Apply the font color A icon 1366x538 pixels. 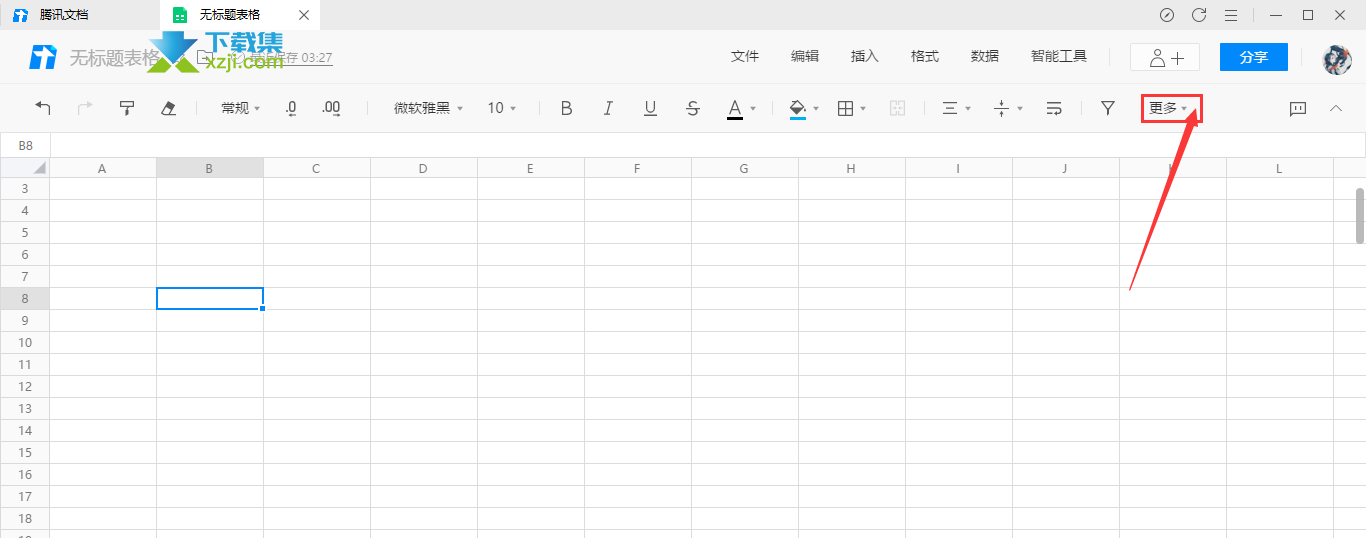click(x=735, y=108)
